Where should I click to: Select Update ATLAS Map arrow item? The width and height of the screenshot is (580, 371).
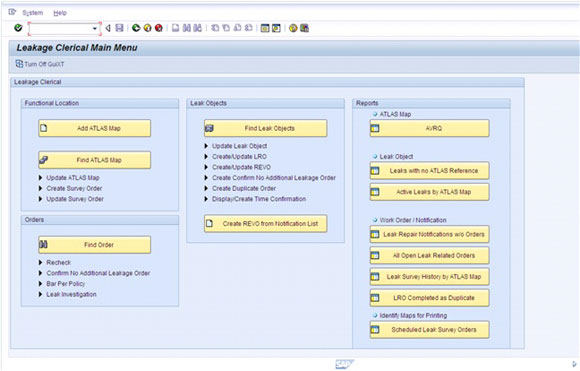coord(69,178)
